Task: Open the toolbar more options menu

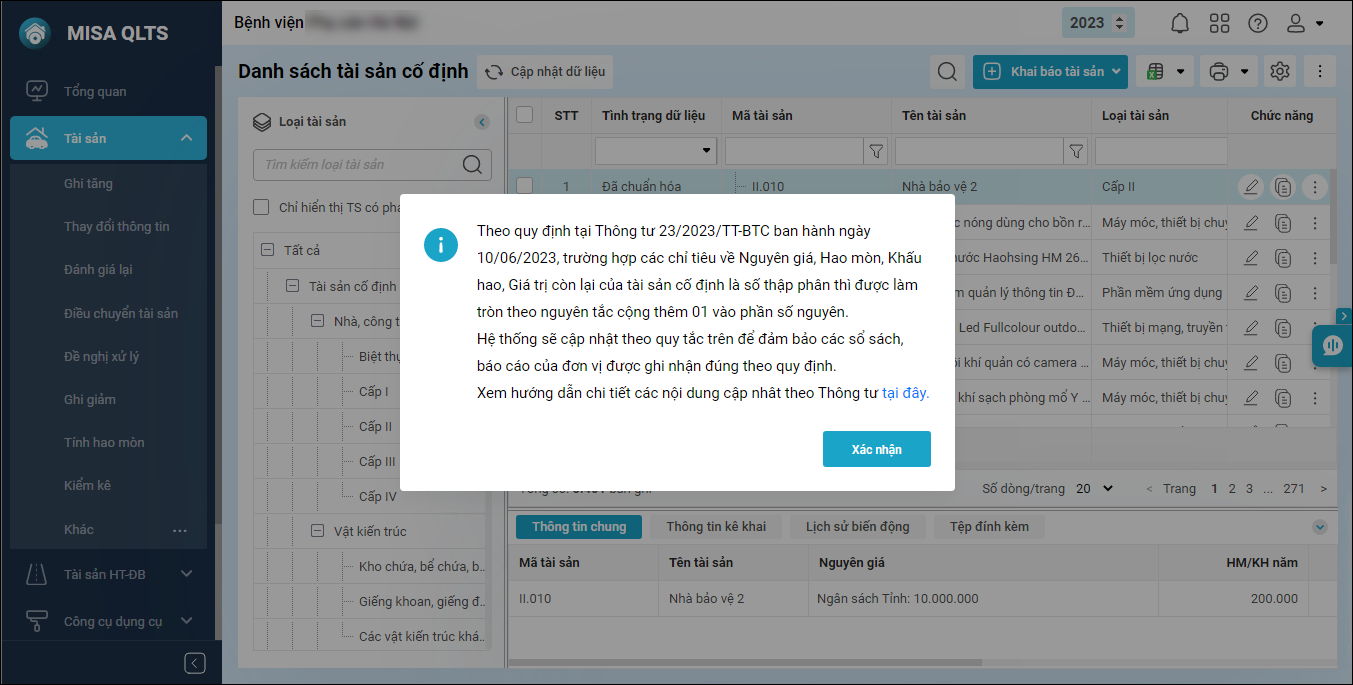Action: [1320, 71]
